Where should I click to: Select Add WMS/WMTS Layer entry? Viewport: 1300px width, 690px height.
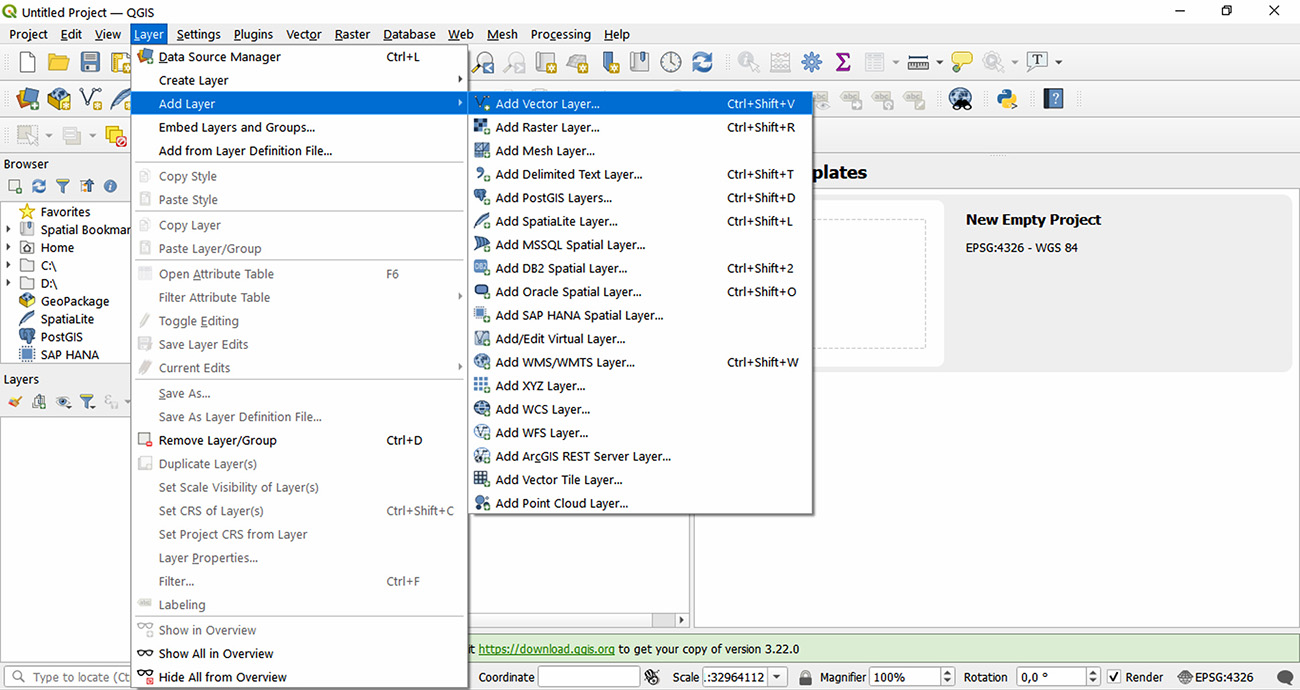pyautogui.click(x=640, y=362)
